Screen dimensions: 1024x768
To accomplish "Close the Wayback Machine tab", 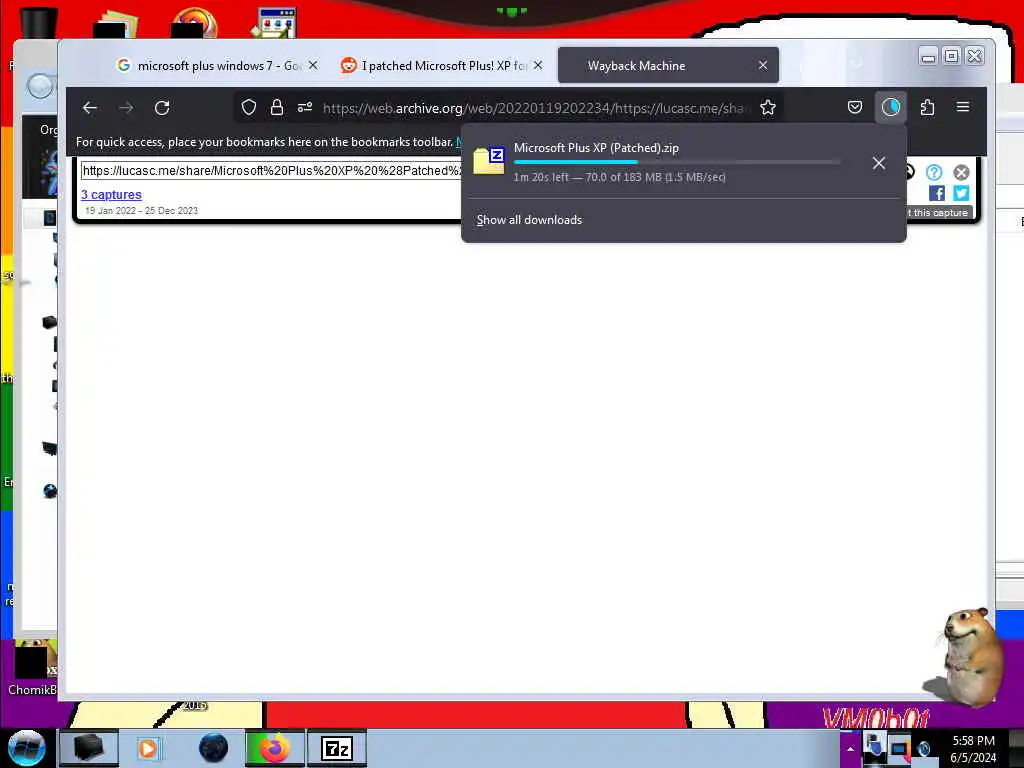I will coord(763,65).
